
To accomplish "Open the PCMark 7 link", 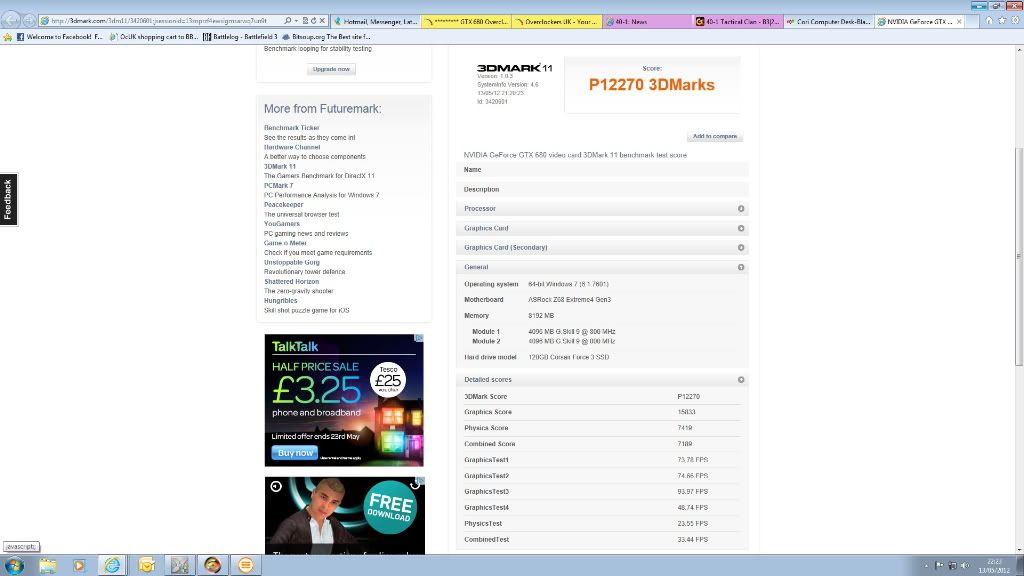I will [x=278, y=185].
